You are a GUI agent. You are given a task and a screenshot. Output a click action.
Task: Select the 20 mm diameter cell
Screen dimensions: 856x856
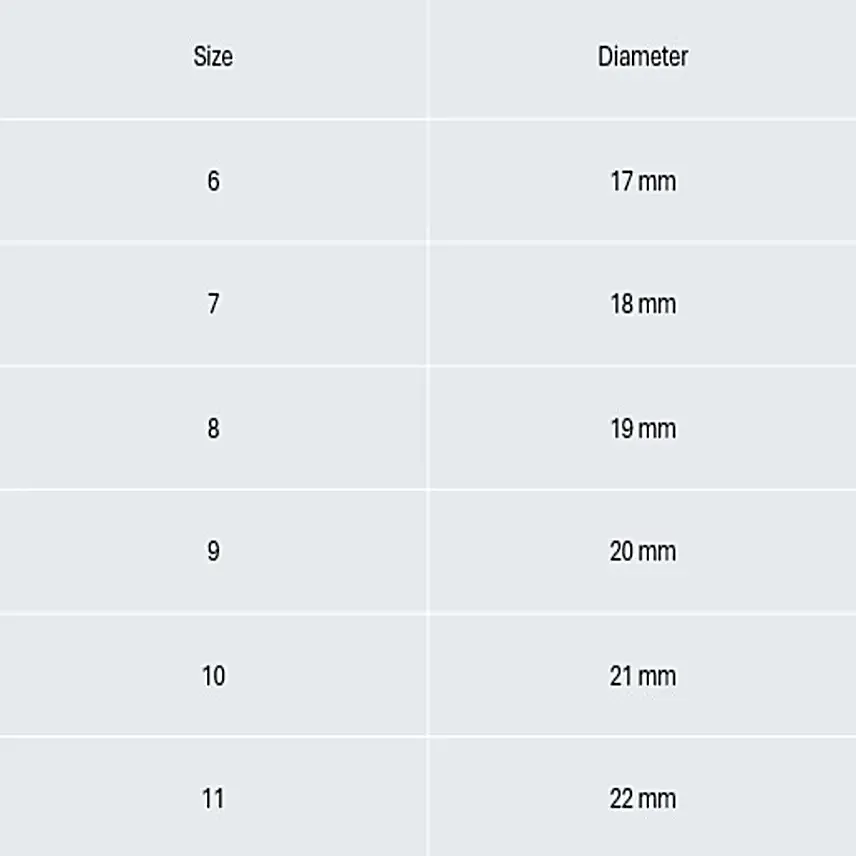pos(643,551)
